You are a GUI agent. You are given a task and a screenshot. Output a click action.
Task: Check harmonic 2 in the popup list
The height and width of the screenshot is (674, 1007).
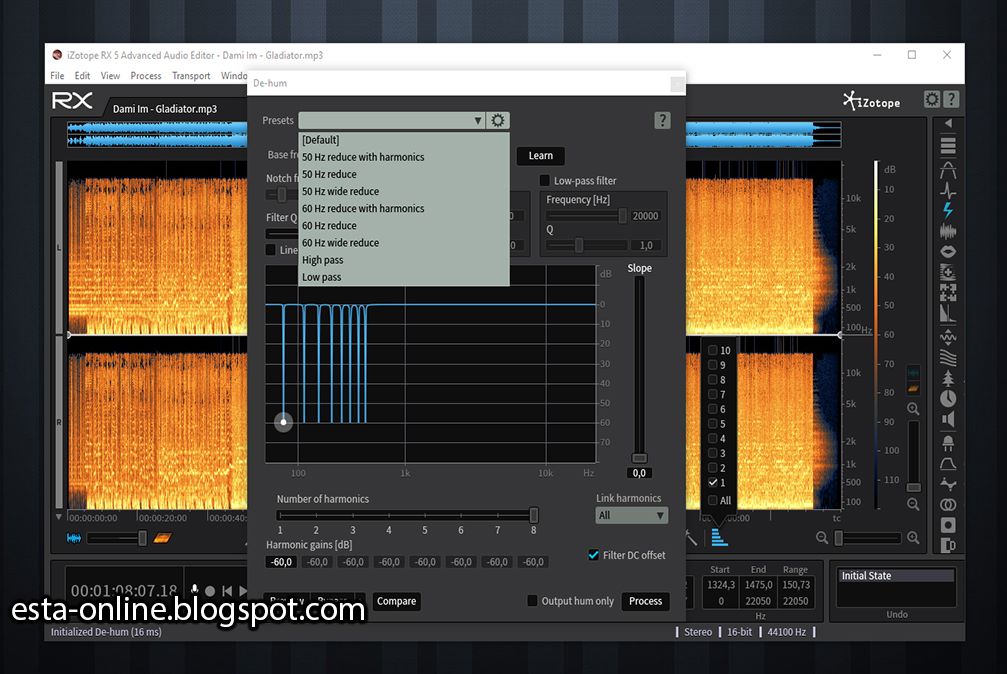click(713, 468)
